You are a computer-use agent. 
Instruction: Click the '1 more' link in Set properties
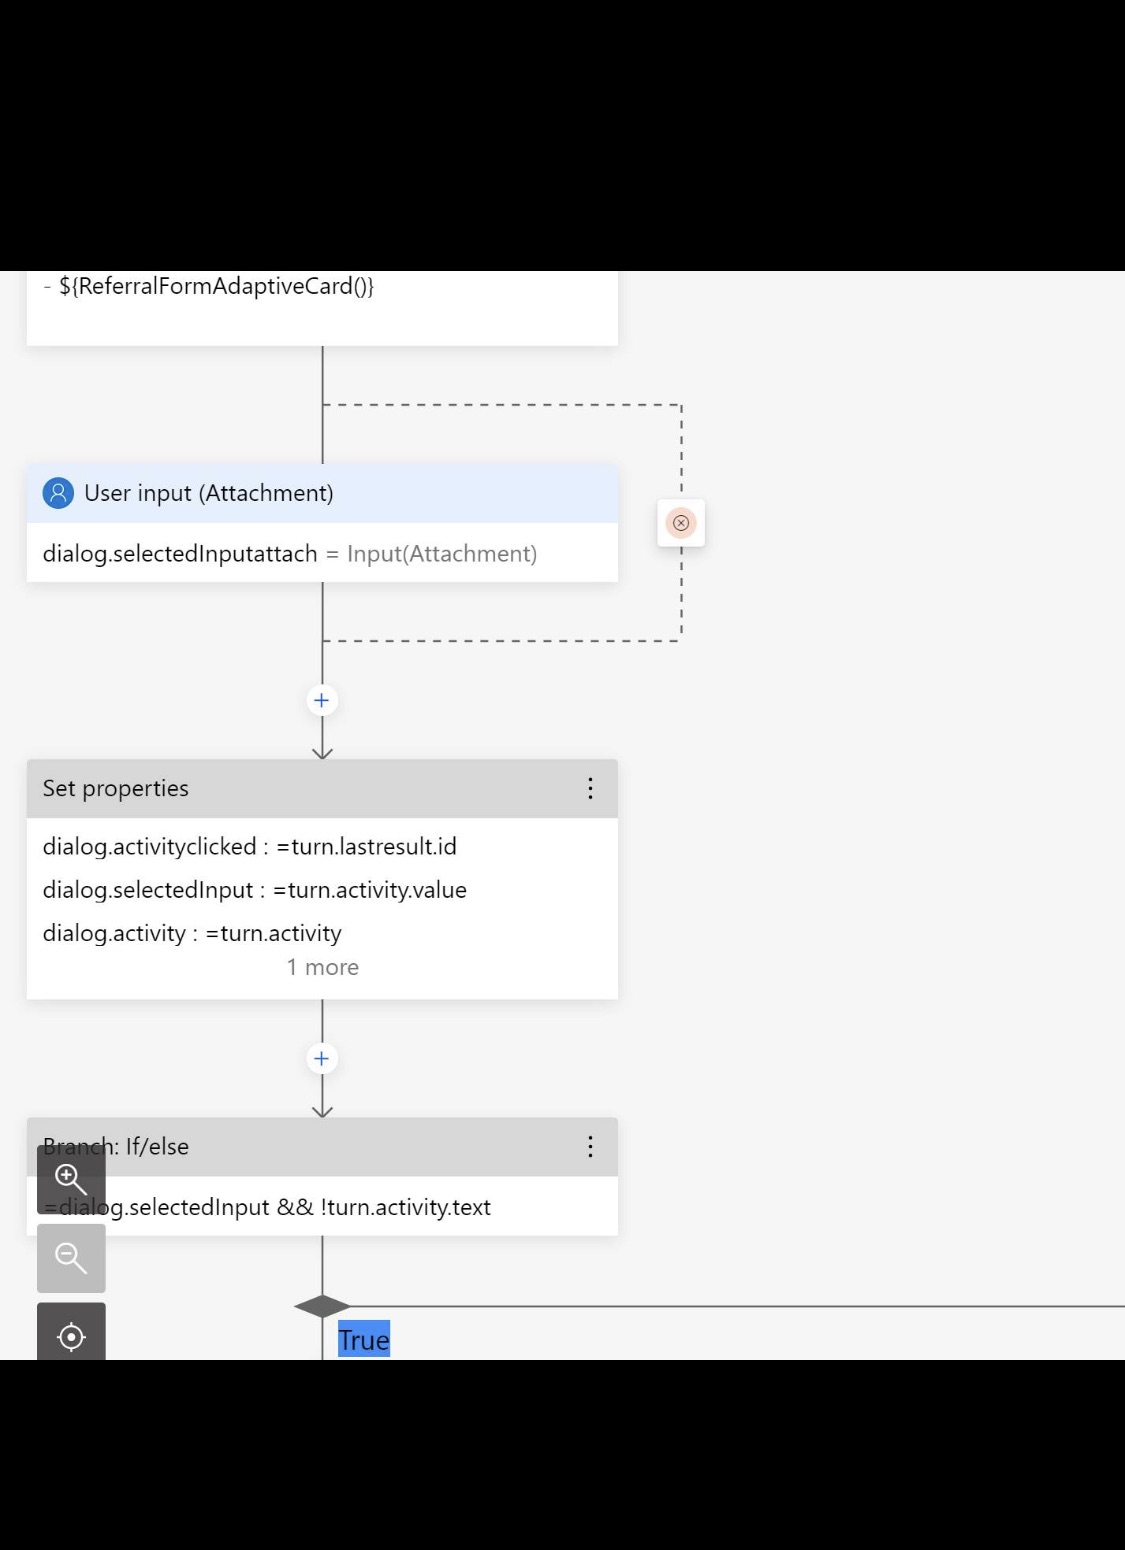(322, 967)
